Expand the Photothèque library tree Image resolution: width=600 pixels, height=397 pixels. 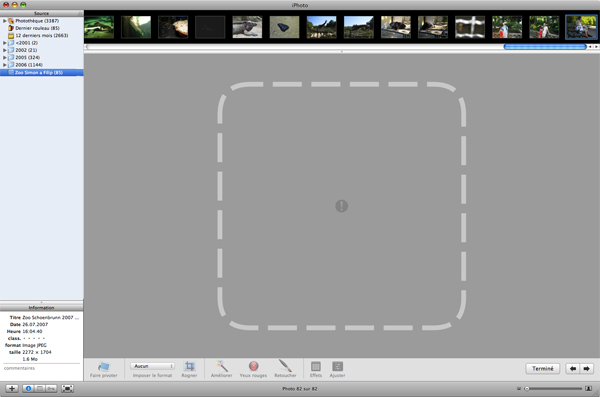(5, 21)
